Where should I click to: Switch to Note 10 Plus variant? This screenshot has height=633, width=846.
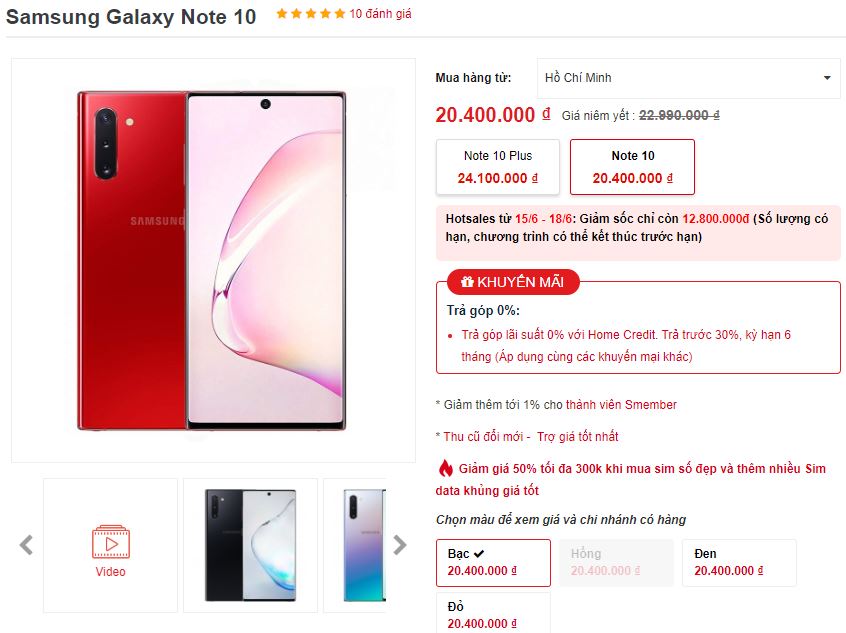click(497, 167)
